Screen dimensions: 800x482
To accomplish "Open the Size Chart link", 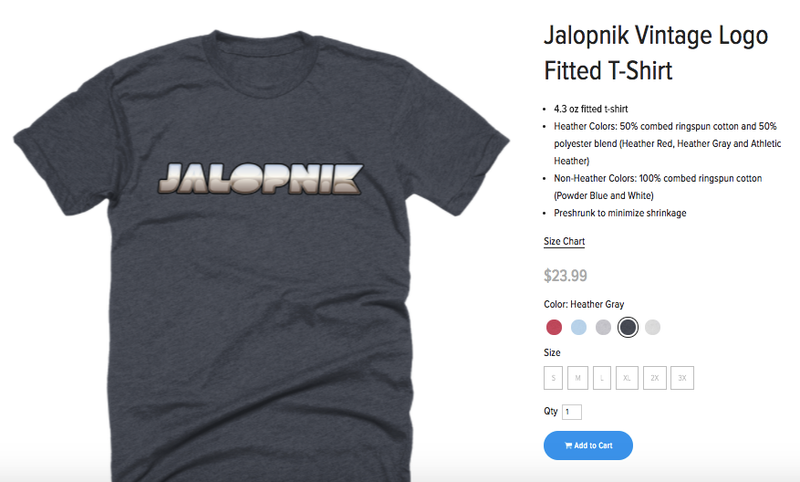I will (x=564, y=241).
